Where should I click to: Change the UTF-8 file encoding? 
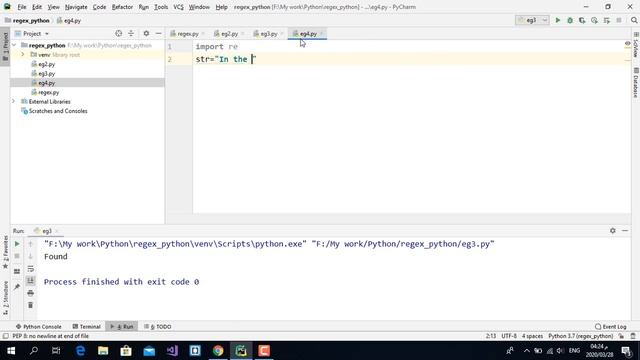[509, 336]
